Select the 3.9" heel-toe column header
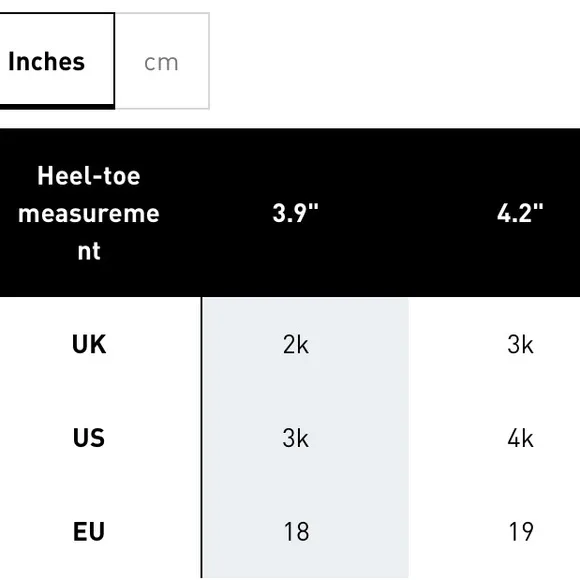 (295, 213)
